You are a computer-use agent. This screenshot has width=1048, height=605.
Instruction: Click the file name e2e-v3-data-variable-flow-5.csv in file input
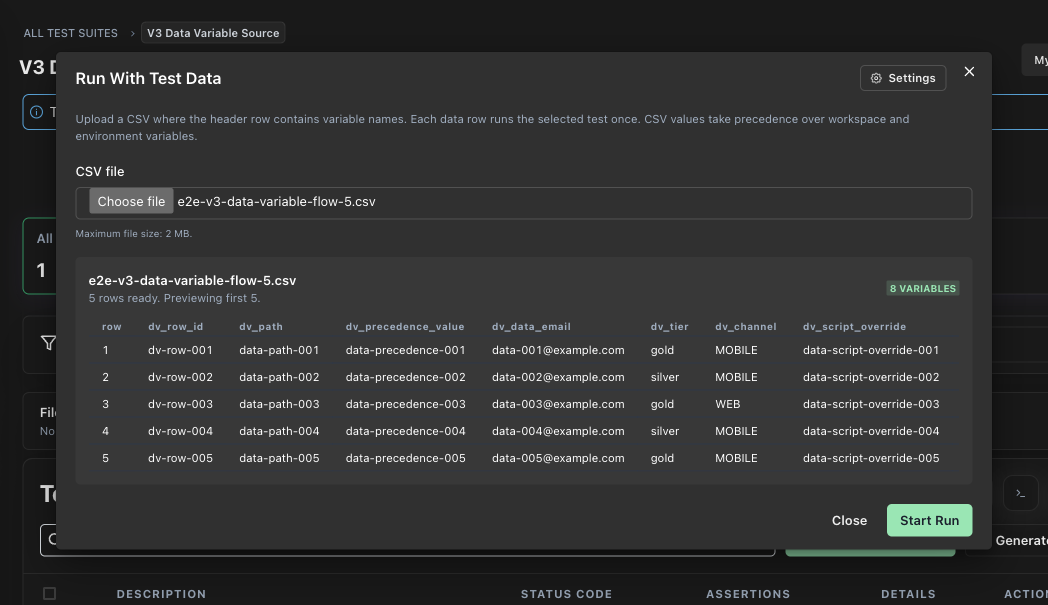(x=276, y=201)
